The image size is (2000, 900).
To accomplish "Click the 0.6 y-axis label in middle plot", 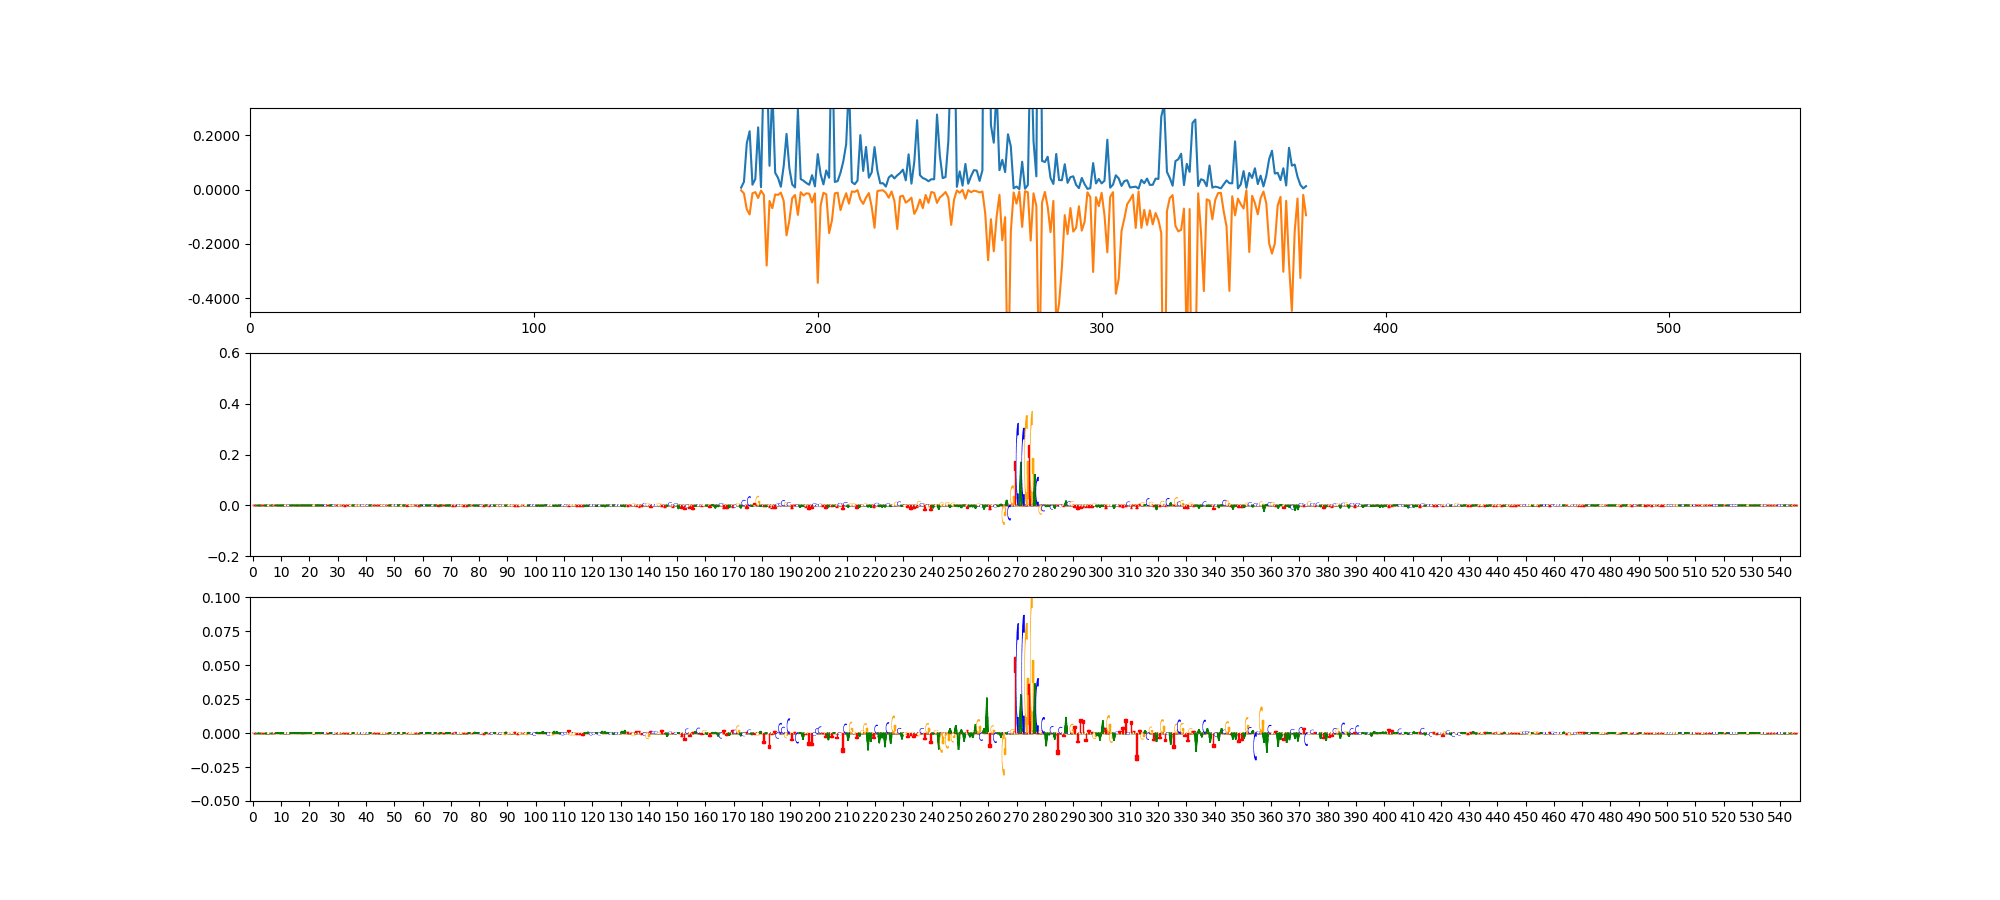I will click(x=229, y=353).
